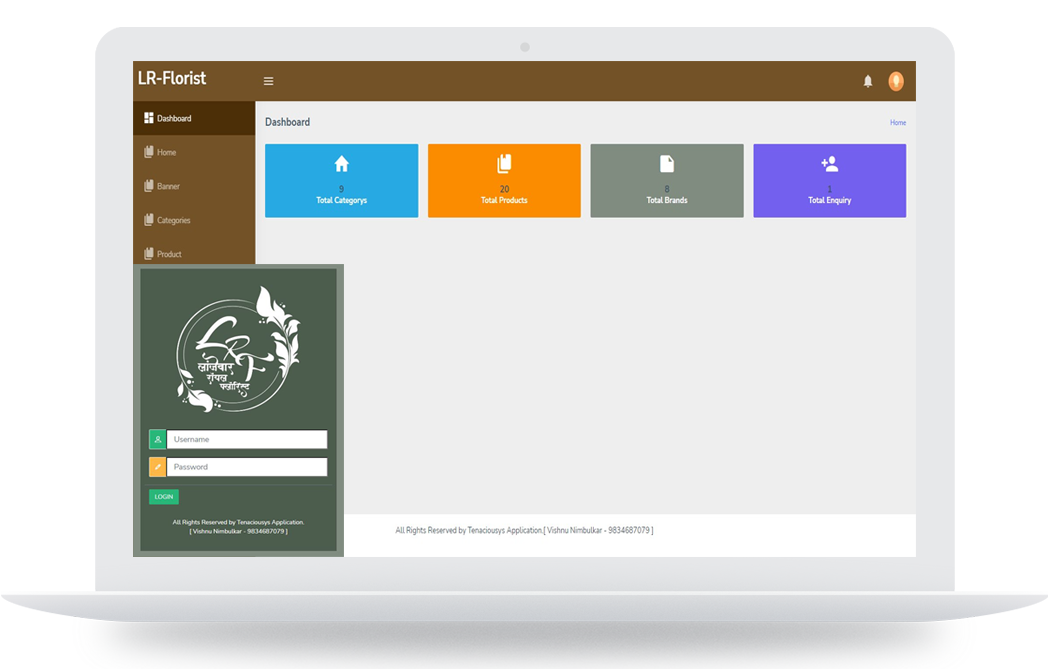
Task: Focus the Password input field
Action: (246, 467)
